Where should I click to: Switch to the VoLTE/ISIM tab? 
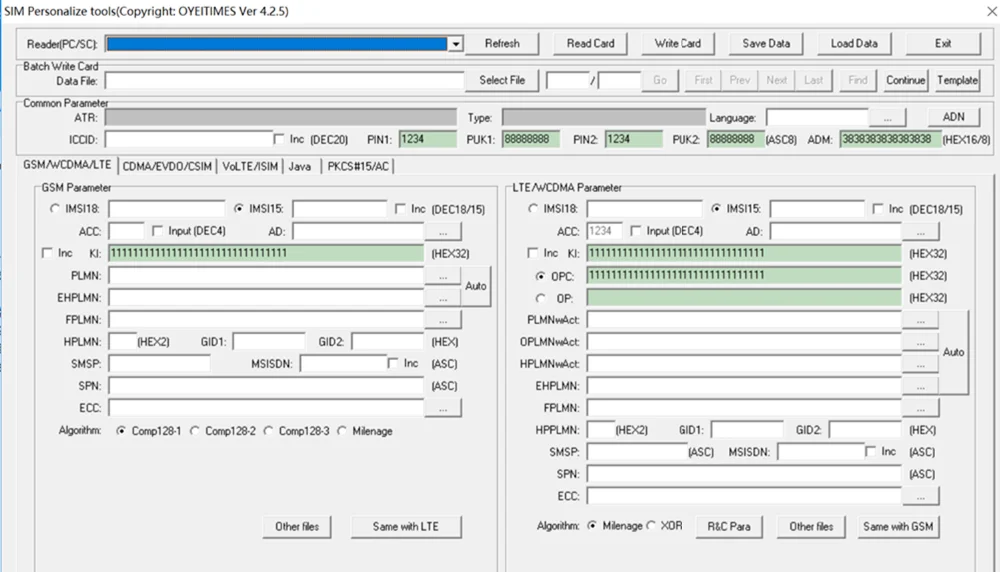click(x=250, y=166)
